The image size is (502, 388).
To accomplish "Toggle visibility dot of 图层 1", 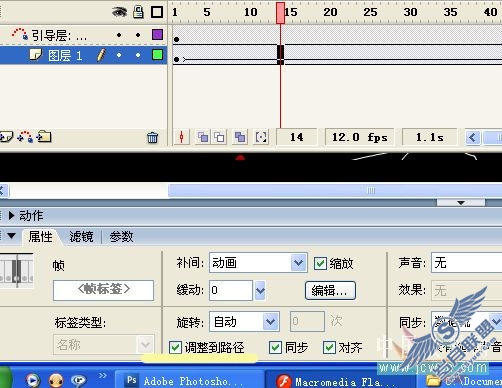I will tap(119, 55).
